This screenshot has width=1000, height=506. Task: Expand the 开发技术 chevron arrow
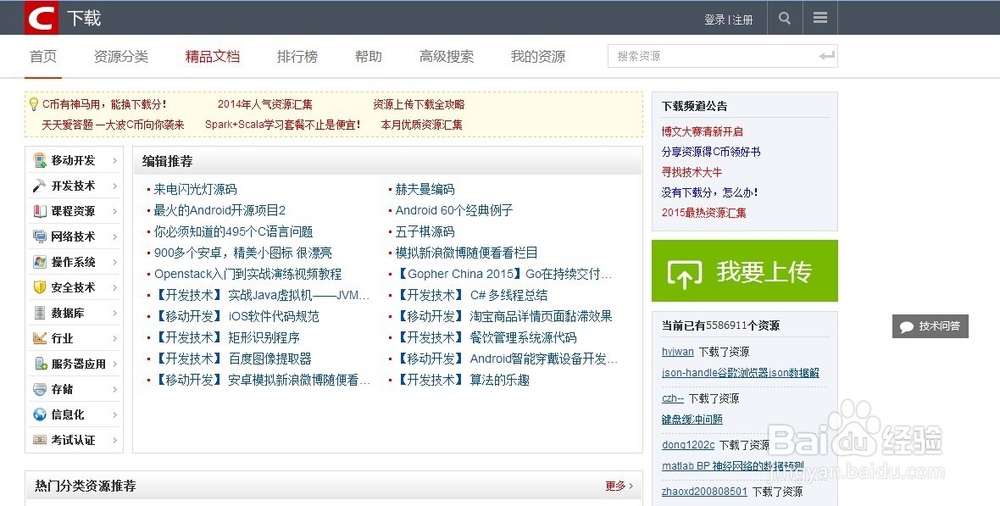pos(115,186)
